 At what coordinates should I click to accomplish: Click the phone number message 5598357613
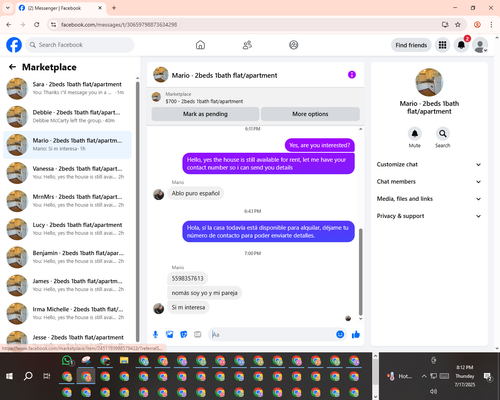click(187, 278)
